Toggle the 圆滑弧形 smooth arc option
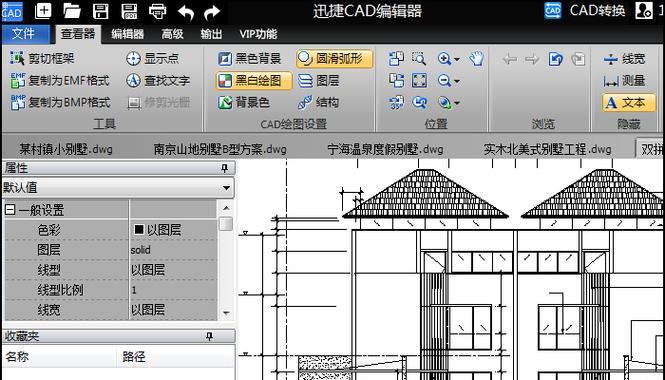Image resolution: width=665 pixels, height=380 pixels. point(335,59)
